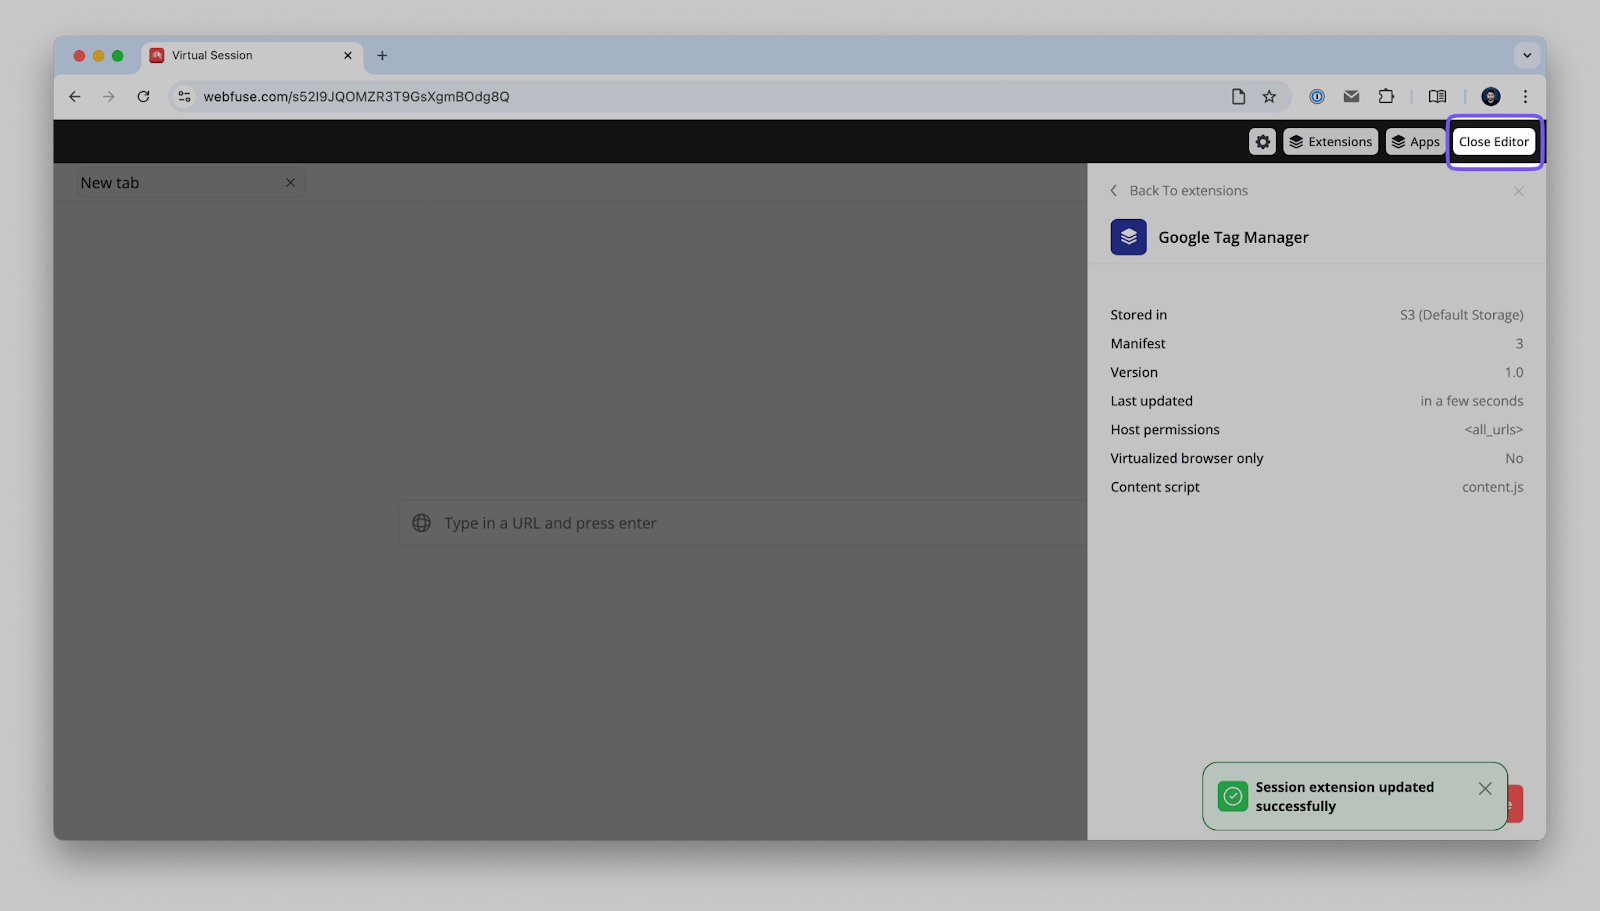Image resolution: width=1600 pixels, height=911 pixels.
Task: Click the site information icon in address bar
Action: point(184,96)
